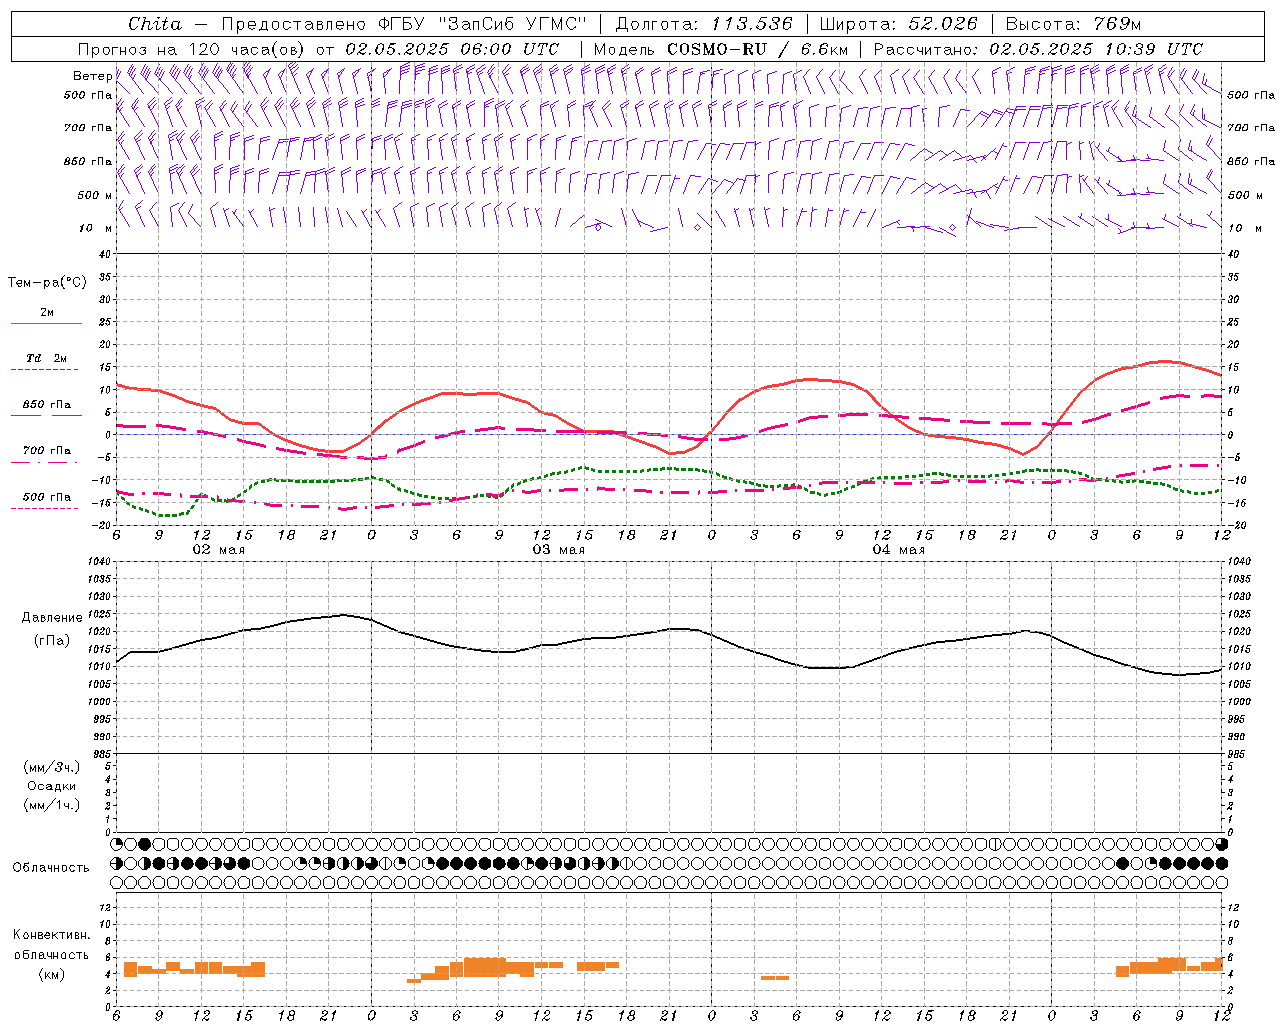
Task: Click the "02 мая" date label
Action: pyautogui.click(x=219, y=550)
